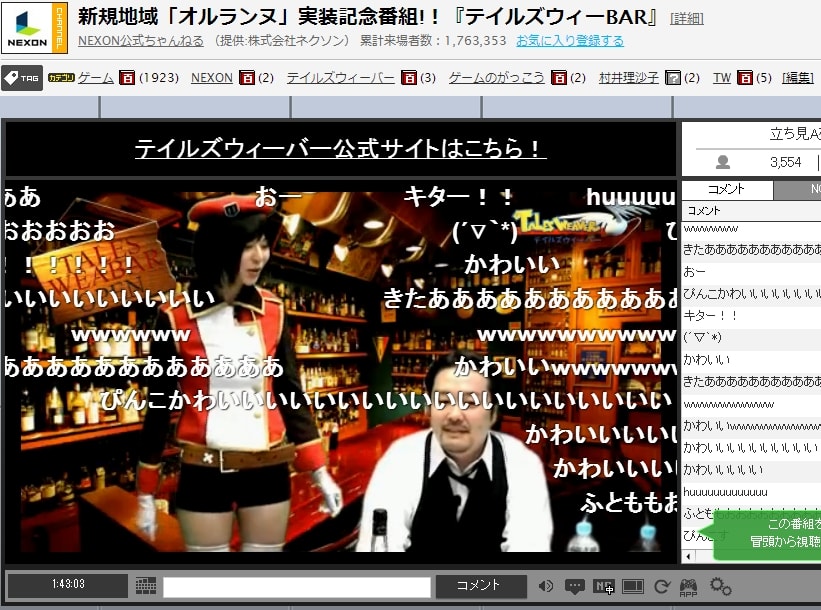Open the TW tag link
The image size is (821, 610).
[722, 78]
